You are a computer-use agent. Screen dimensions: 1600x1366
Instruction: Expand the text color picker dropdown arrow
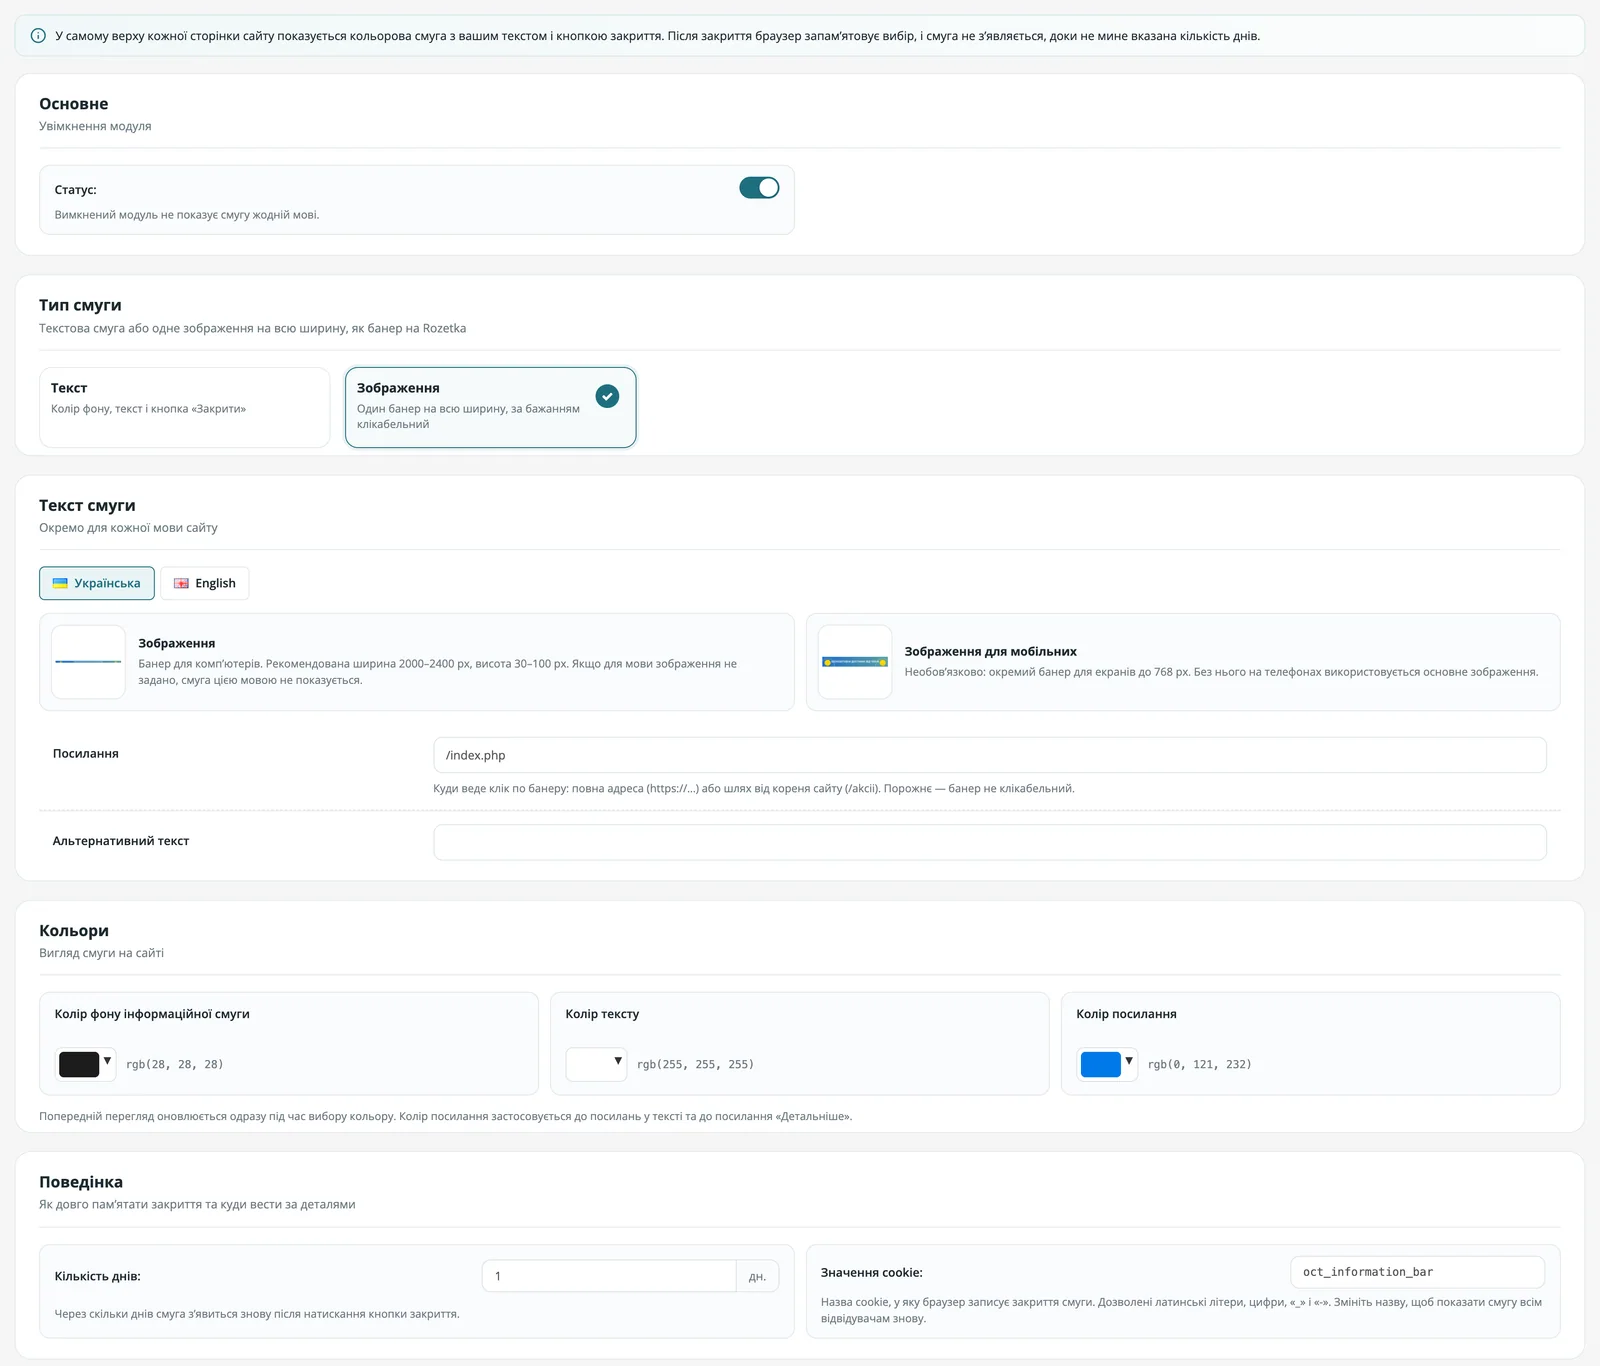[618, 1061]
